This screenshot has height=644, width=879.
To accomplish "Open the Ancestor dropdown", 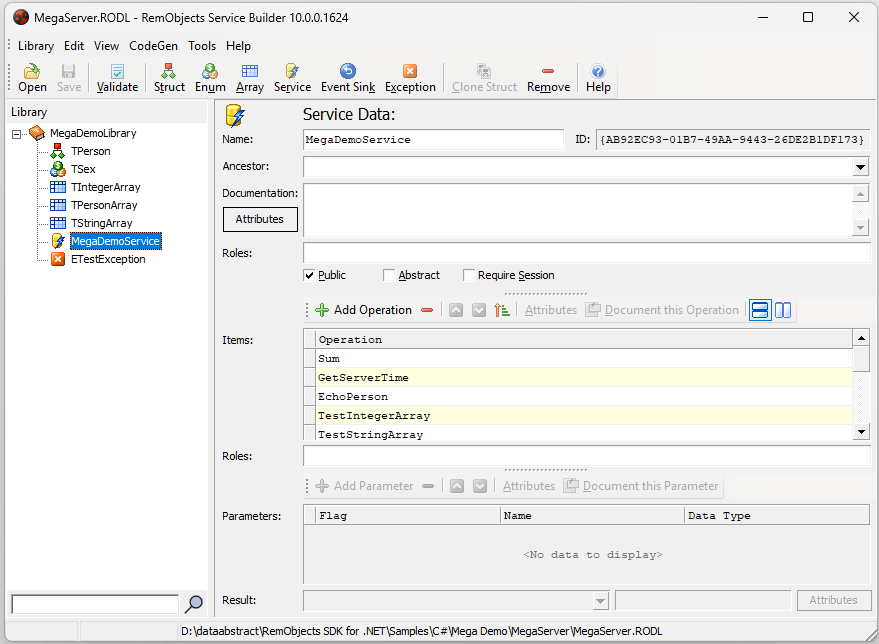I will [x=860, y=166].
